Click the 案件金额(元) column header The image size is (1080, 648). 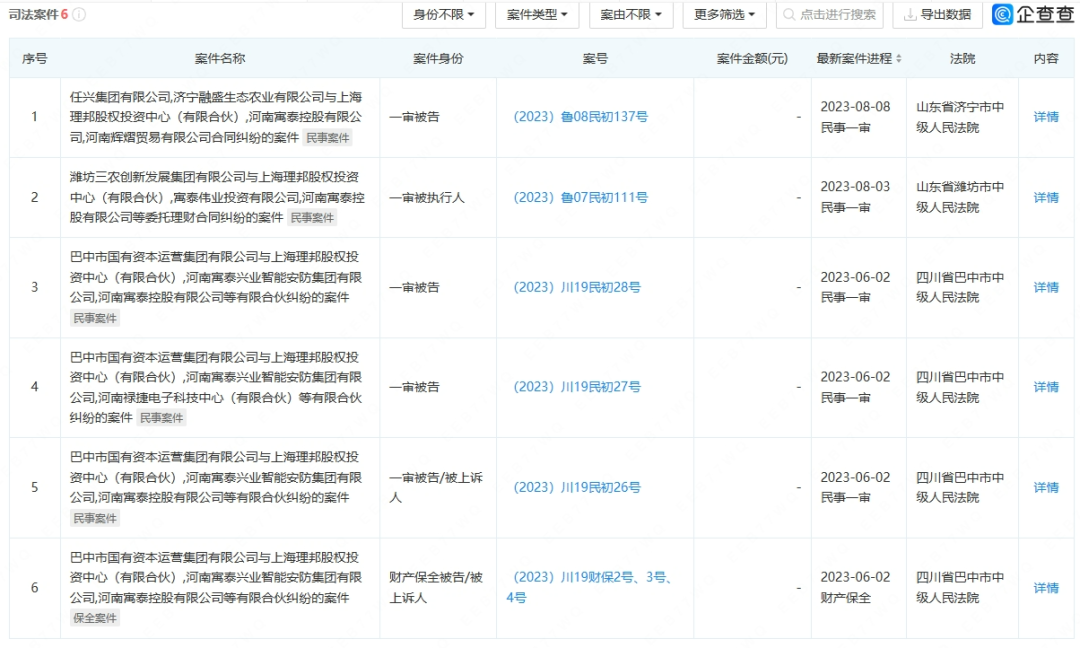click(x=752, y=59)
